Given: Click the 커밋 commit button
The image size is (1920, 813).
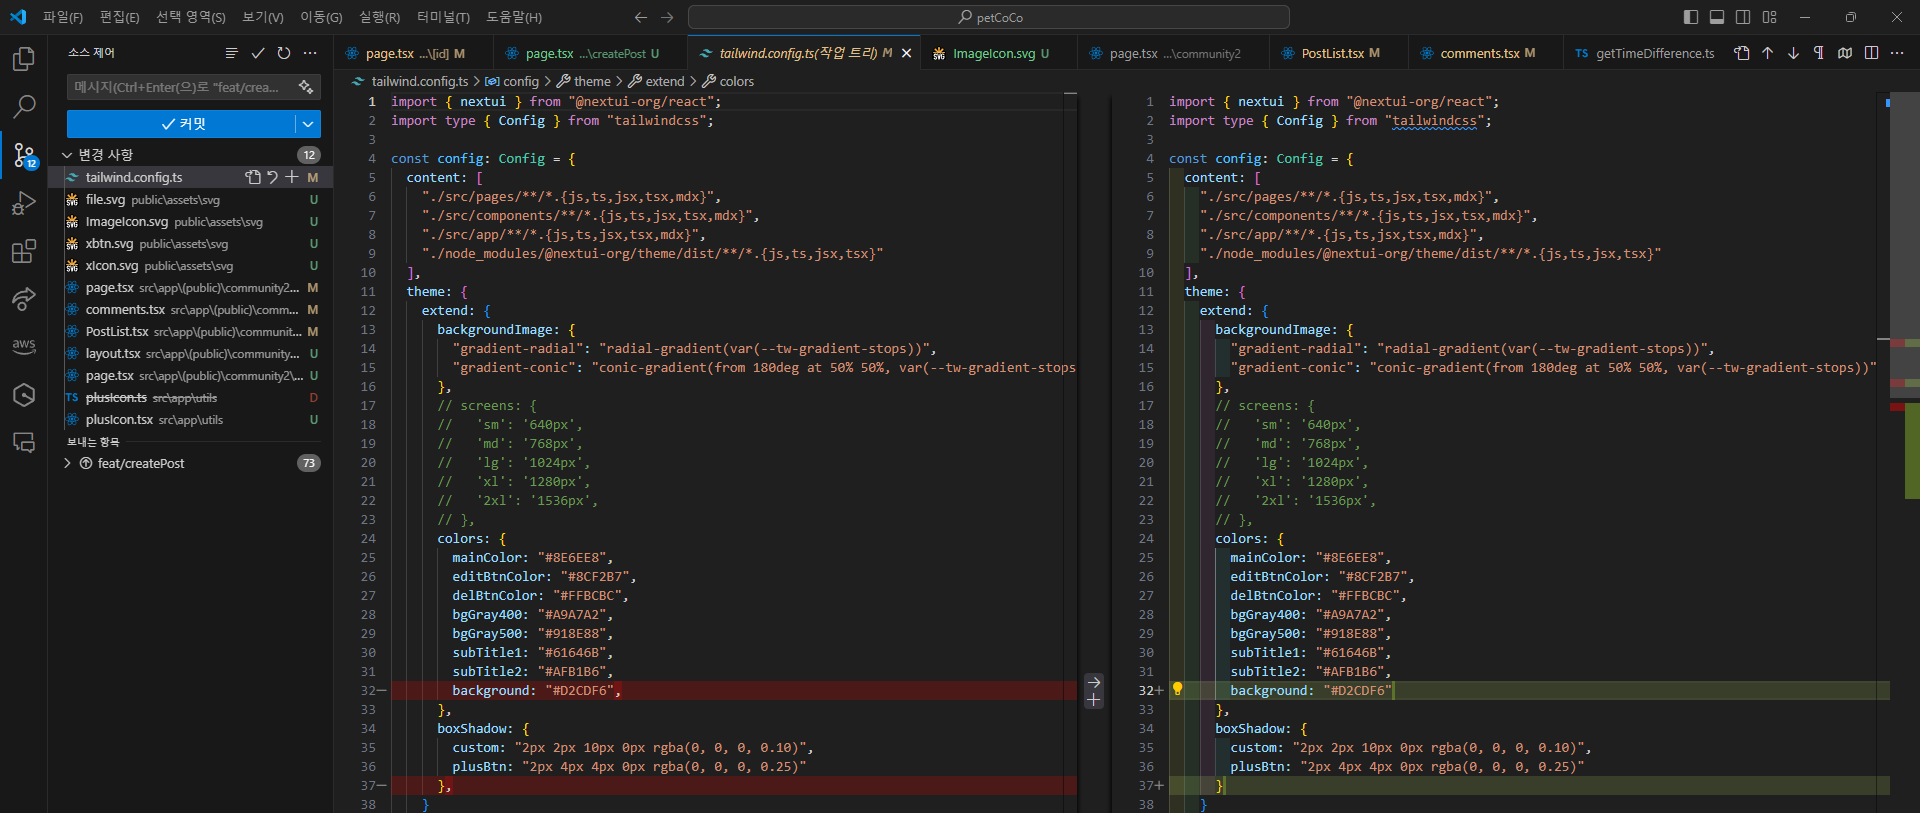Looking at the screenshot, I should coord(182,124).
